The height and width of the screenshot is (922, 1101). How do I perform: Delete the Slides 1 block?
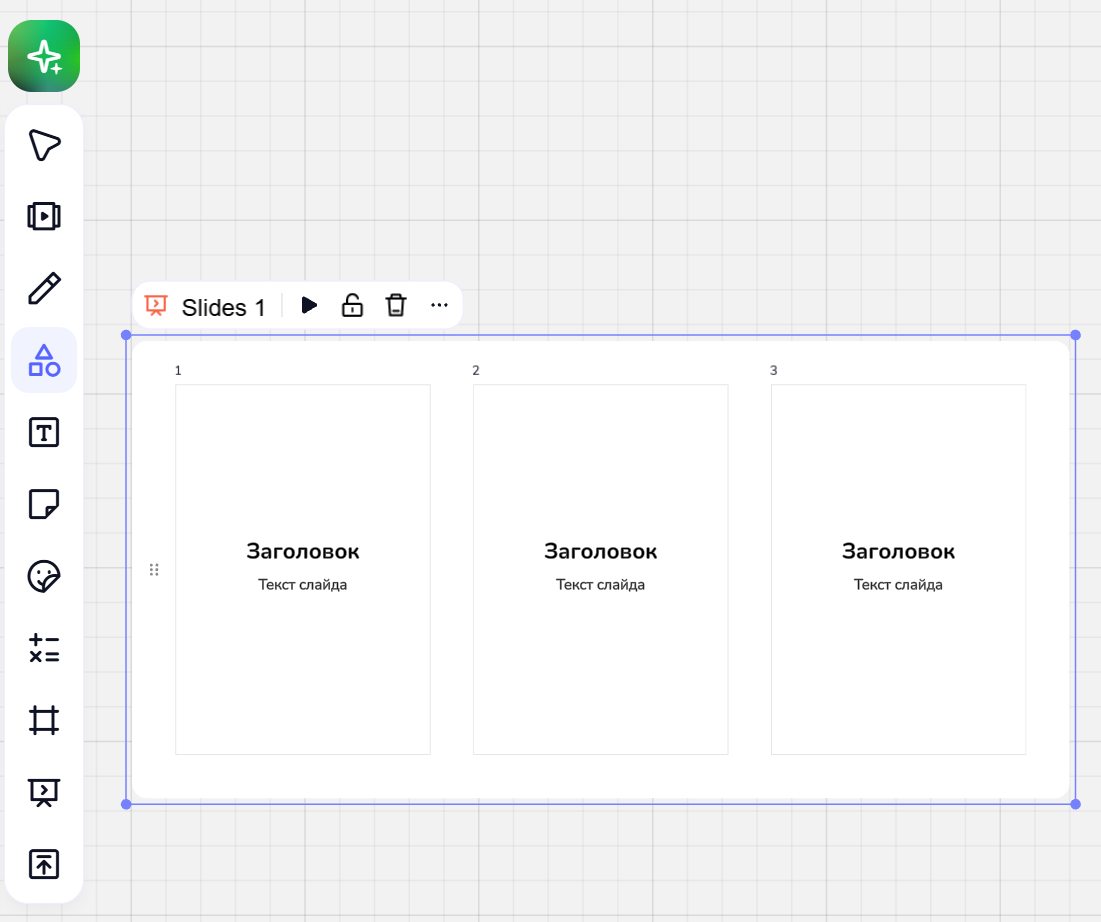396,305
